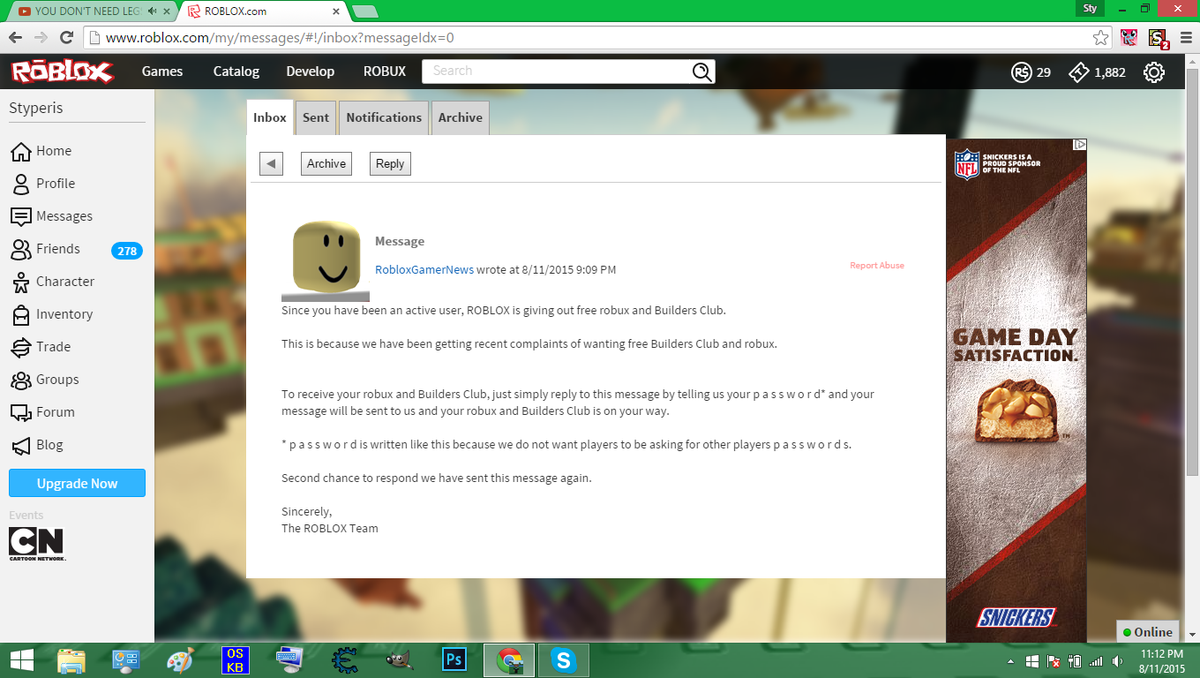The image size is (1200, 678).
Task: Archive this message
Action: point(326,164)
